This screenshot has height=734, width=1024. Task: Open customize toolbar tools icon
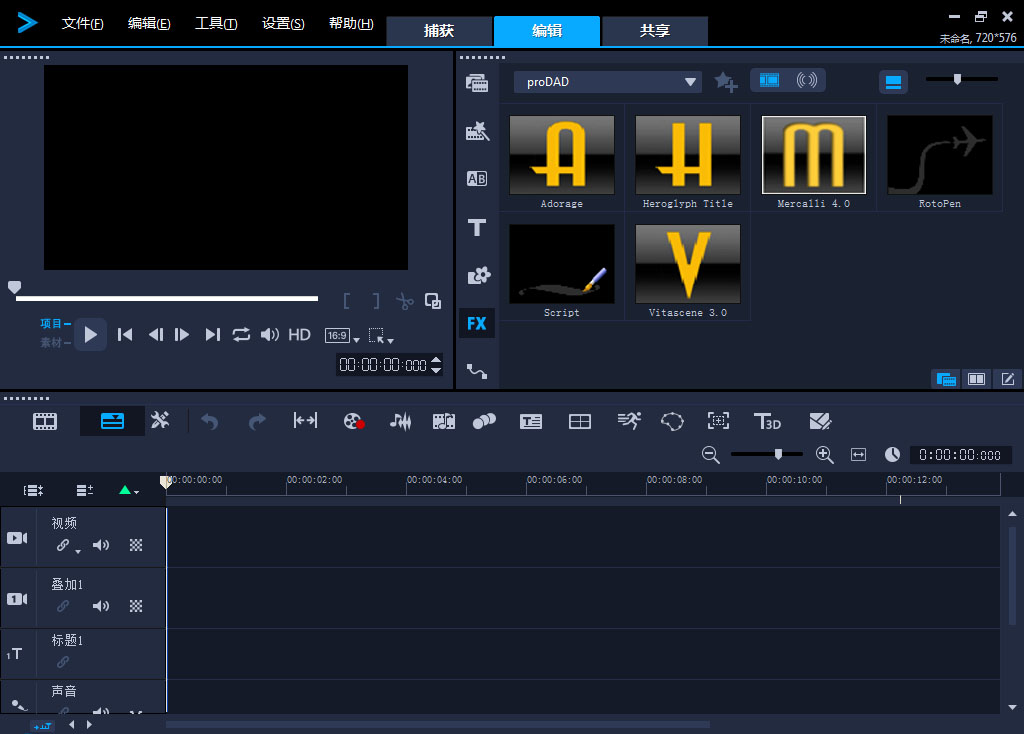(x=160, y=420)
